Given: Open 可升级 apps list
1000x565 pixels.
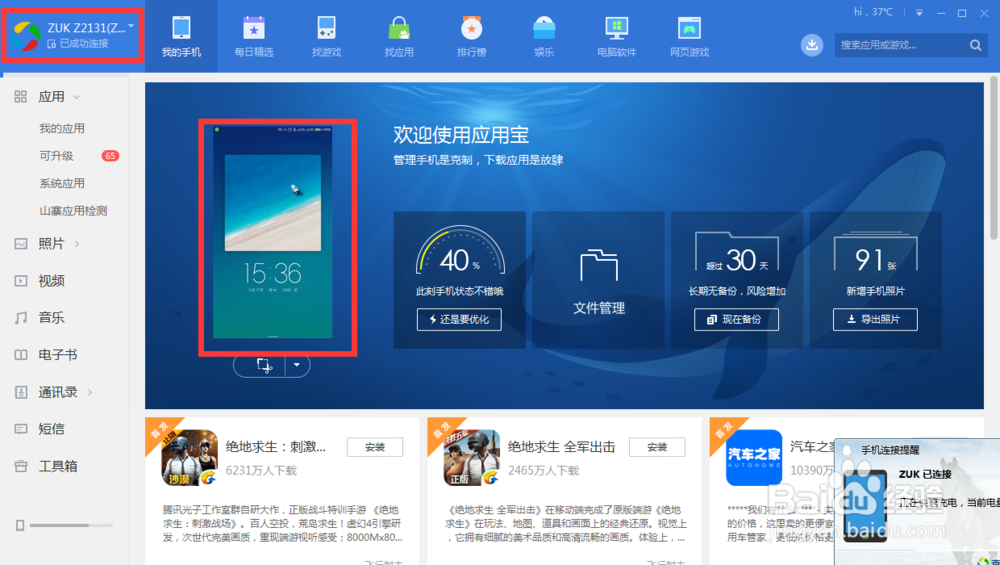Looking at the screenshot, I should (56, 156).
